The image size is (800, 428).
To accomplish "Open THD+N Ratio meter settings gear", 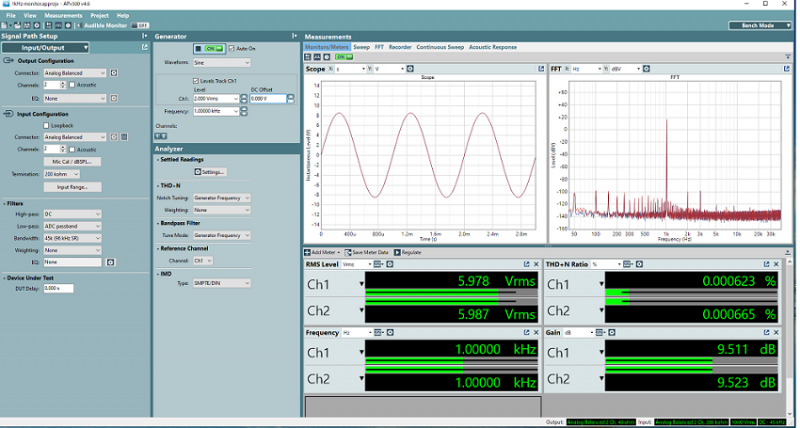I will coord(639,264).
